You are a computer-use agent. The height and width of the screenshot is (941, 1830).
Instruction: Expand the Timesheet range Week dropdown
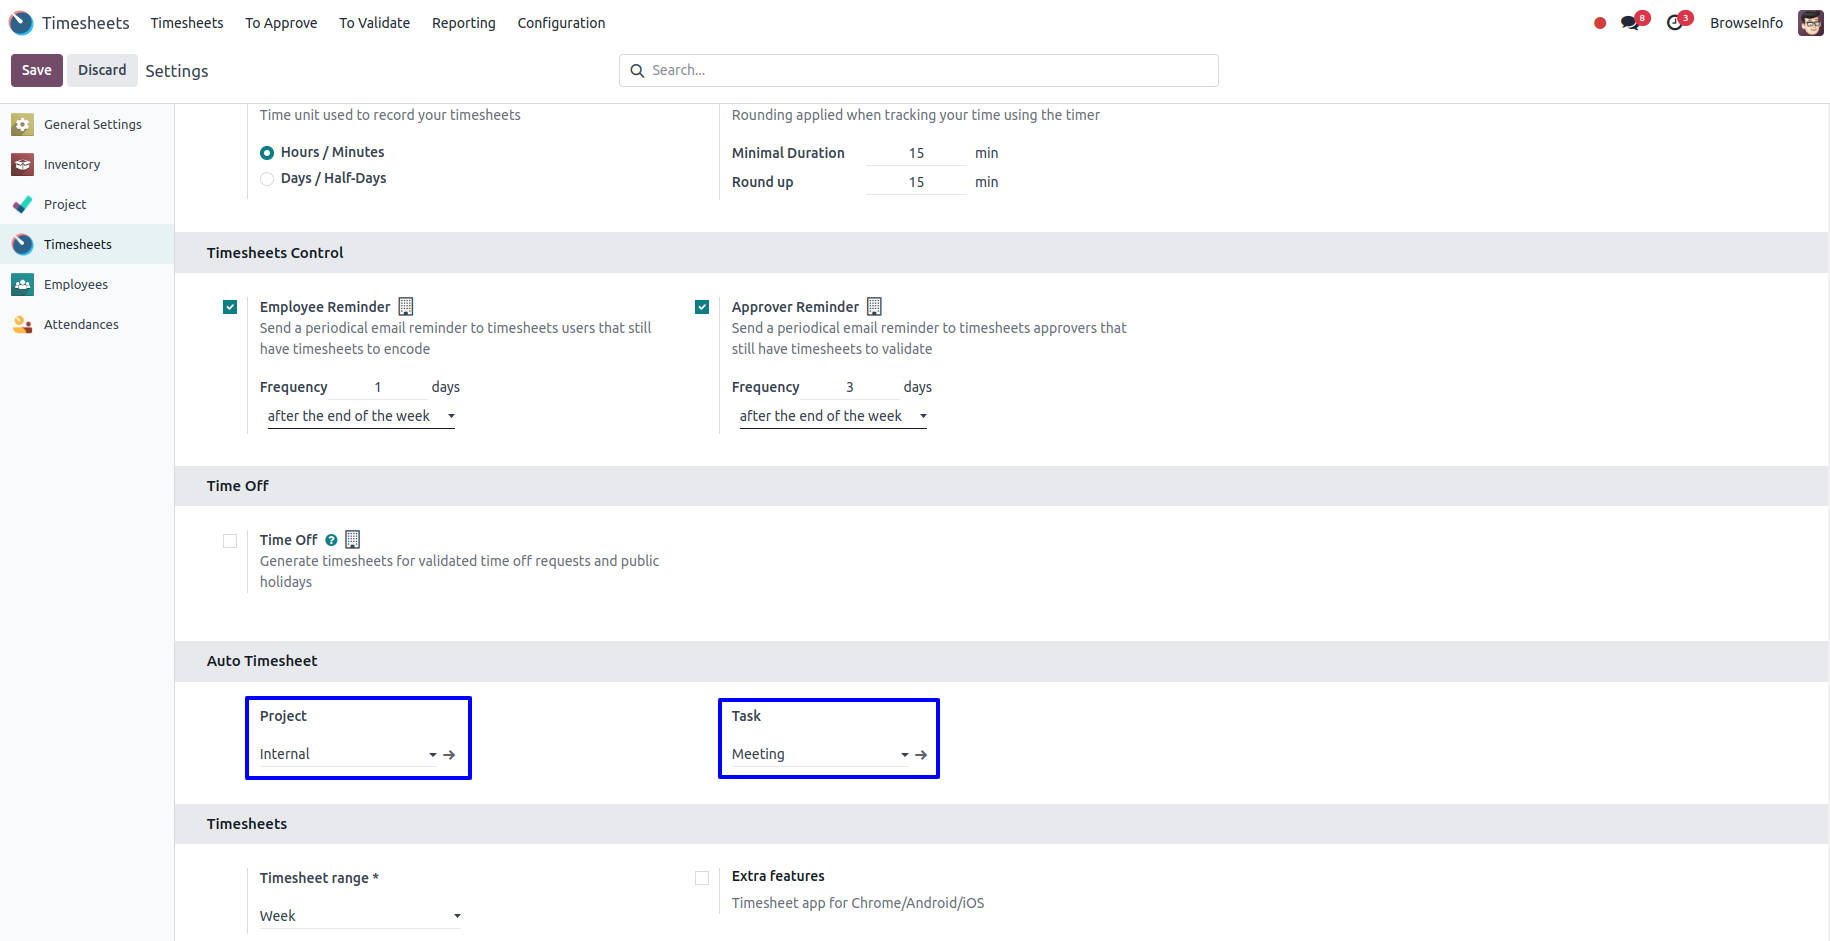point(360,916)
